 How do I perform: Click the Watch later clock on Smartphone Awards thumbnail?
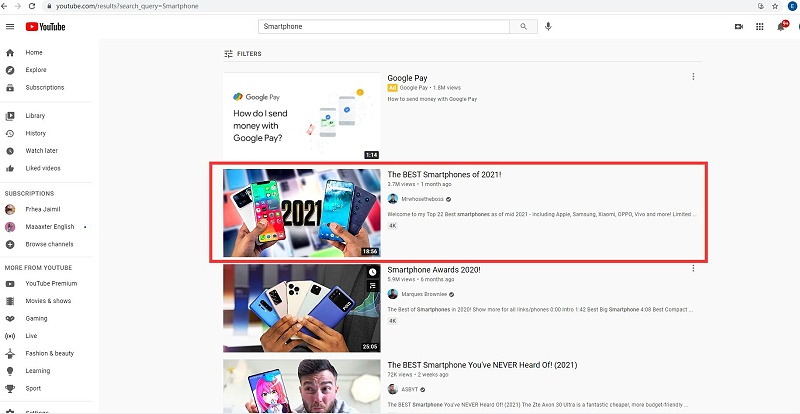372,271
